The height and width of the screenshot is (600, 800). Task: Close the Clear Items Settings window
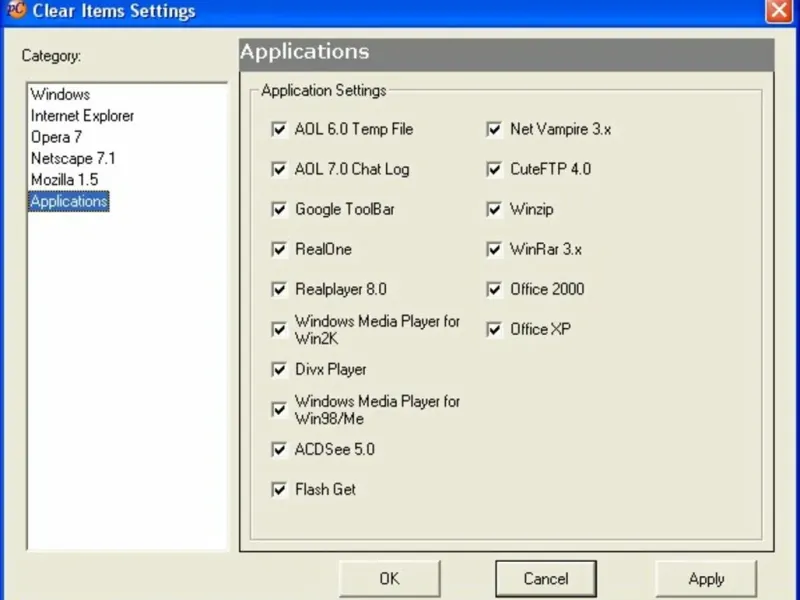click(x=779, y=10)
